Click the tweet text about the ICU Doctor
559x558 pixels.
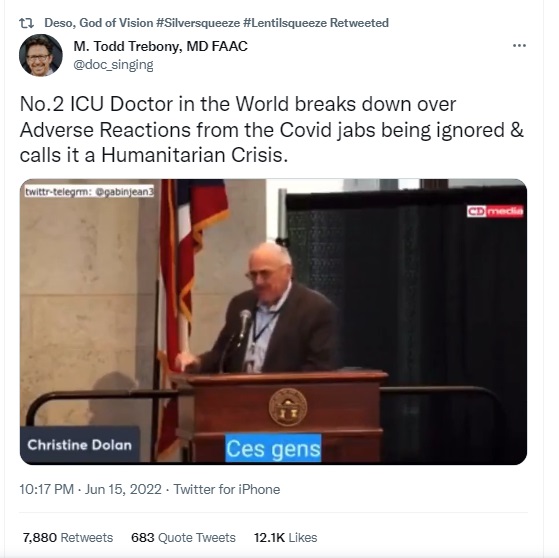click(x=272, y=129)
